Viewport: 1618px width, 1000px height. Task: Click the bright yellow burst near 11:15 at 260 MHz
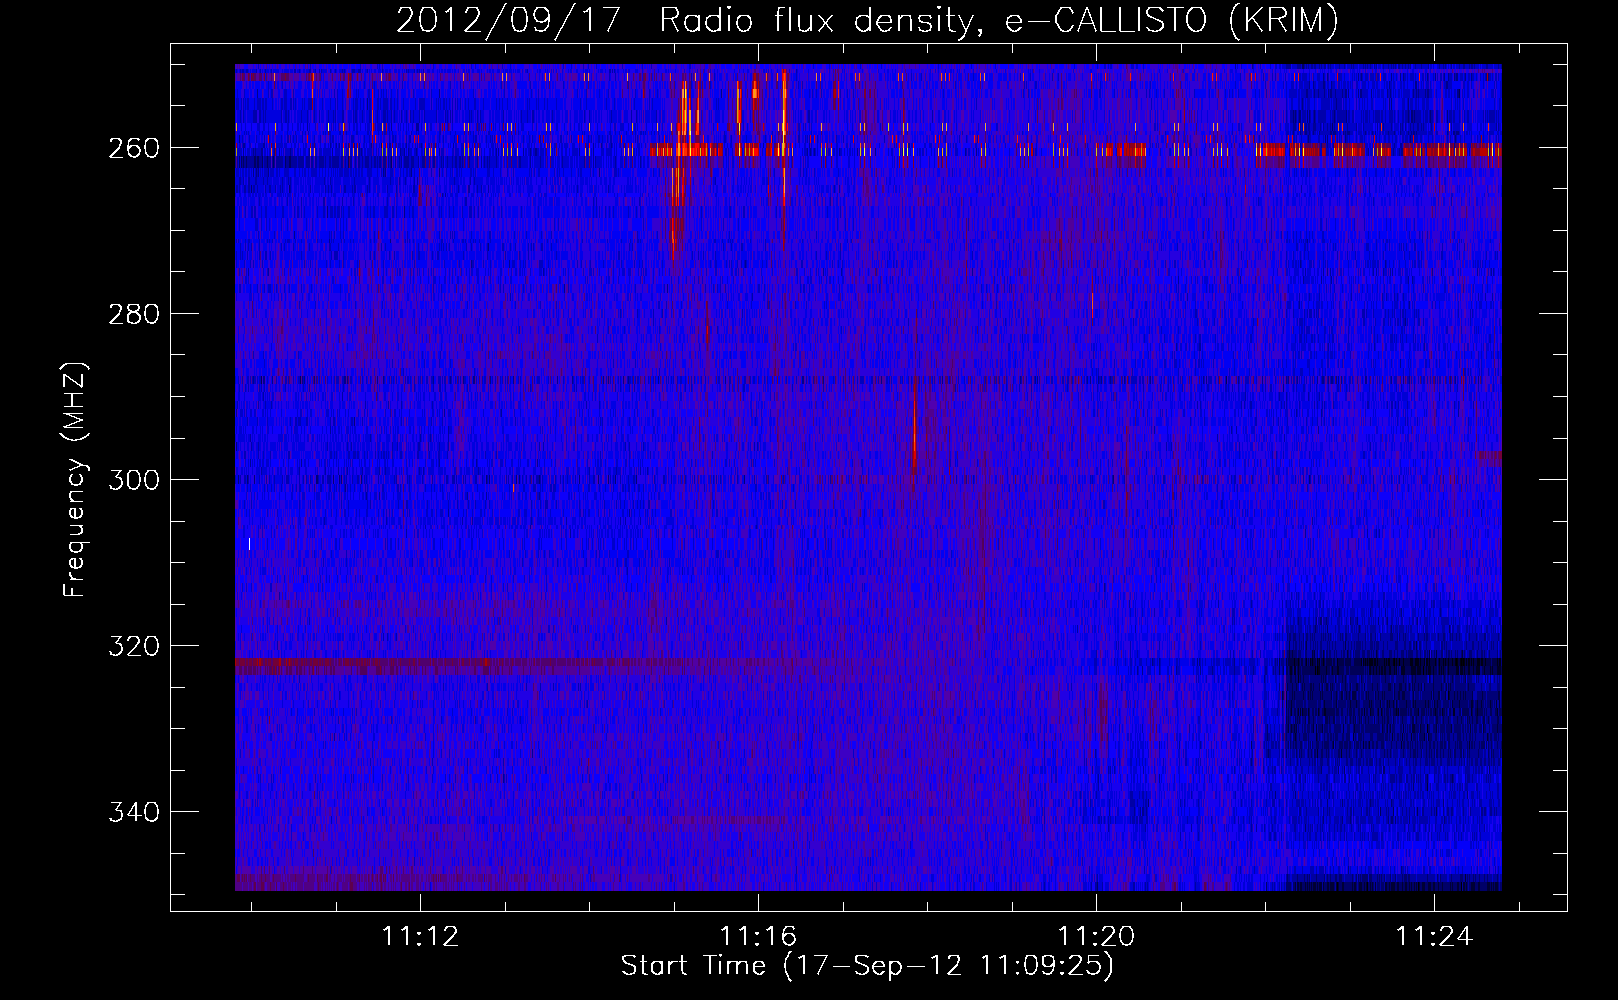686,150
